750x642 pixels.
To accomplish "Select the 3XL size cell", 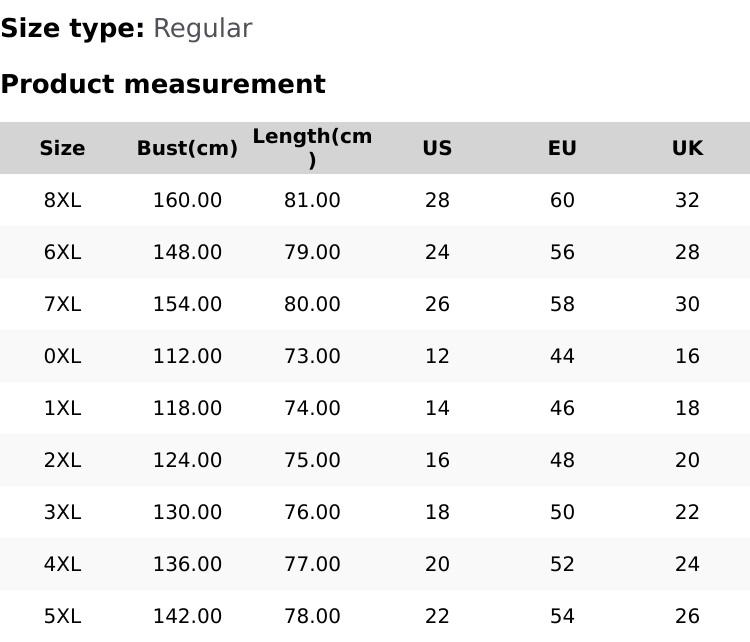I will click(62, 512).
